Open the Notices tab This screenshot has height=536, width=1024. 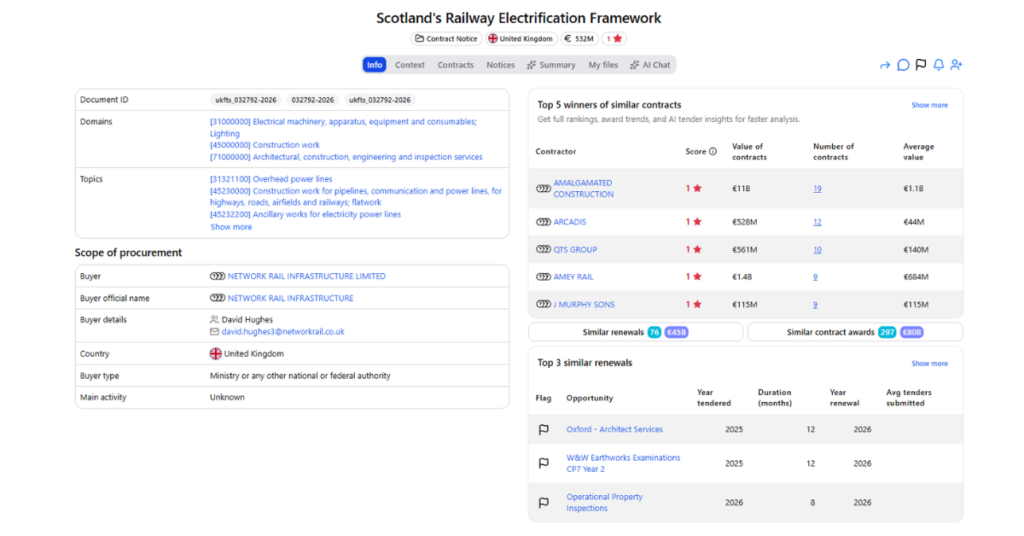[x=500, y=65]
